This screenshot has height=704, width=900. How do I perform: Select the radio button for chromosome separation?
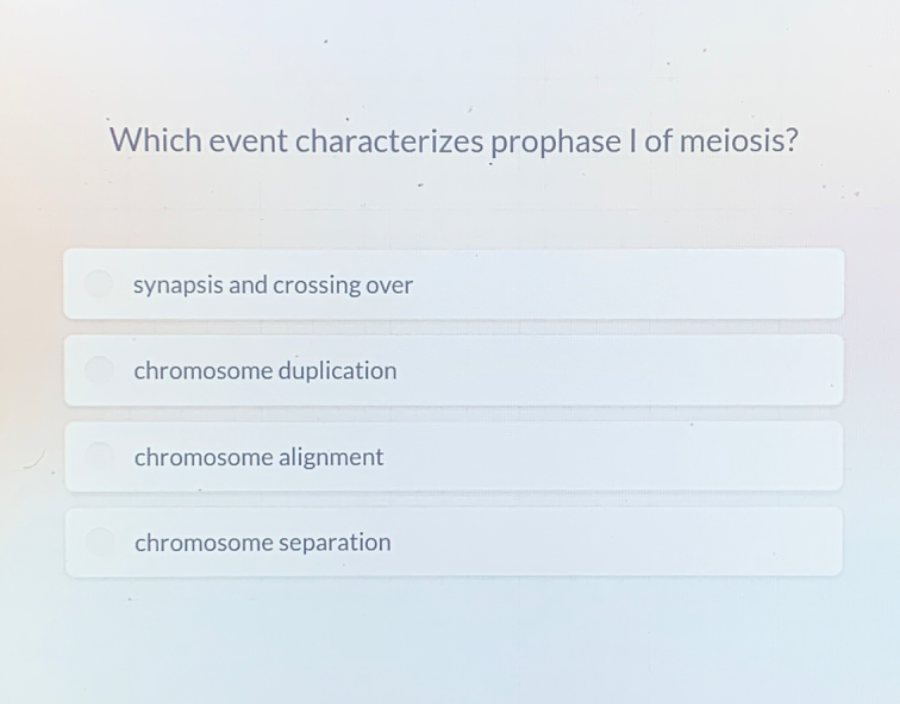[x=99, y=541]
